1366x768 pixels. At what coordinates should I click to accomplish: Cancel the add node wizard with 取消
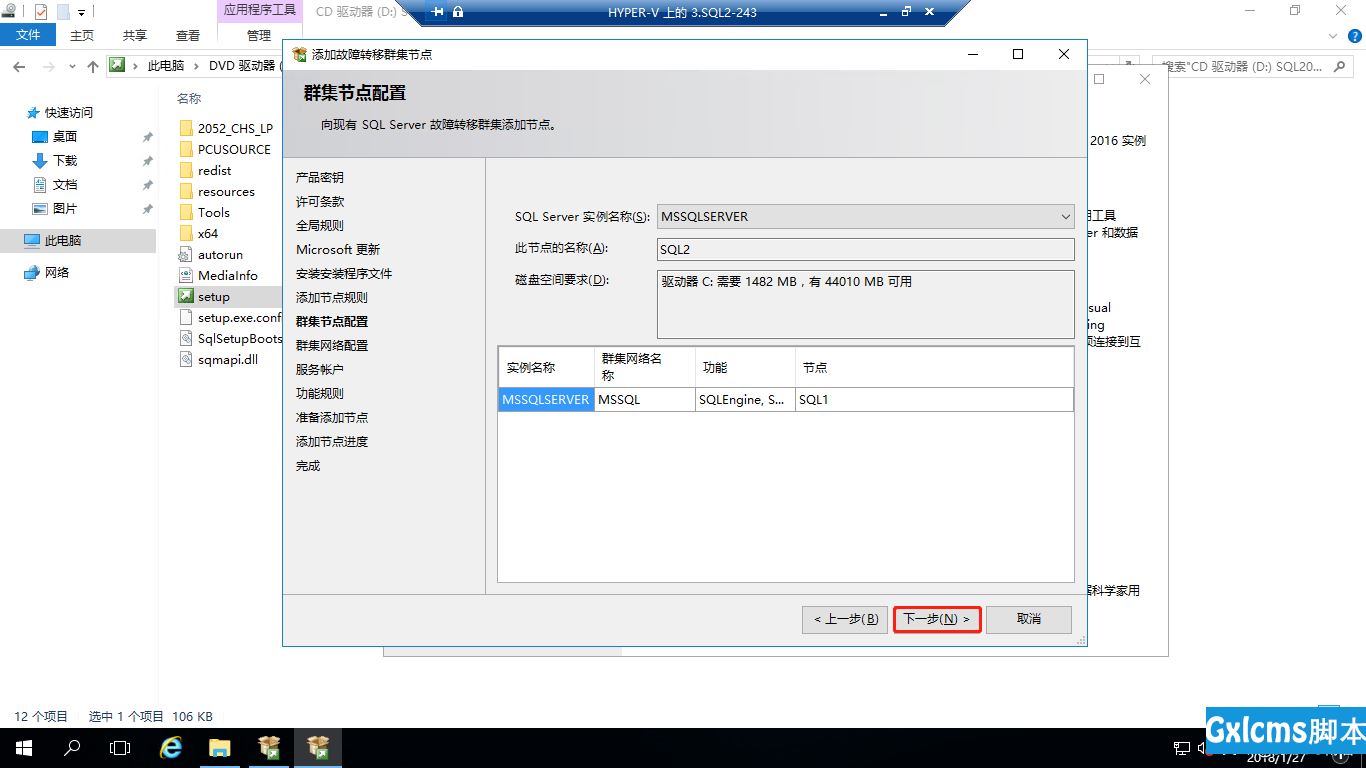[1029, 619]
